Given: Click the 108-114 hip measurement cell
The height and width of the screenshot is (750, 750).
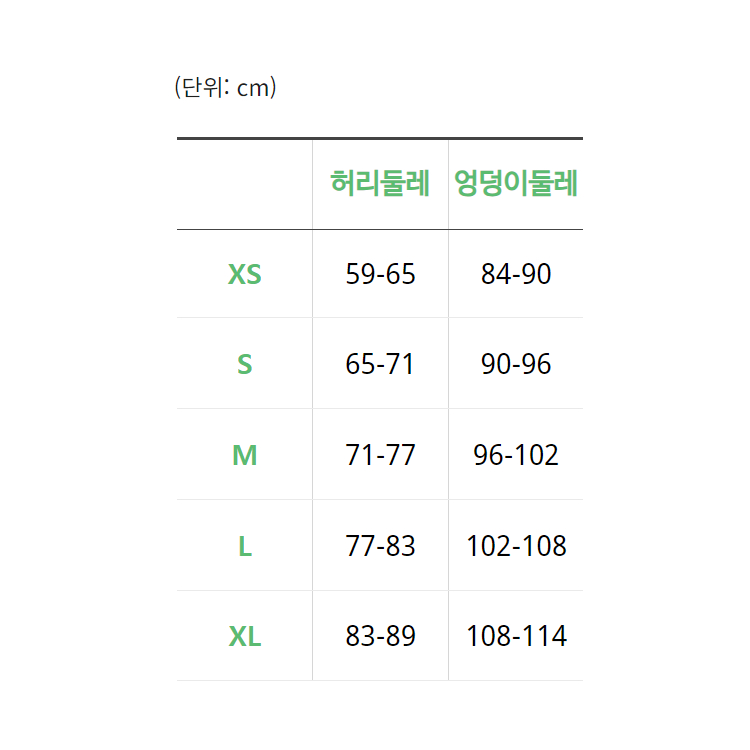Looking at the screenshot, I should (x=516, y=636).
